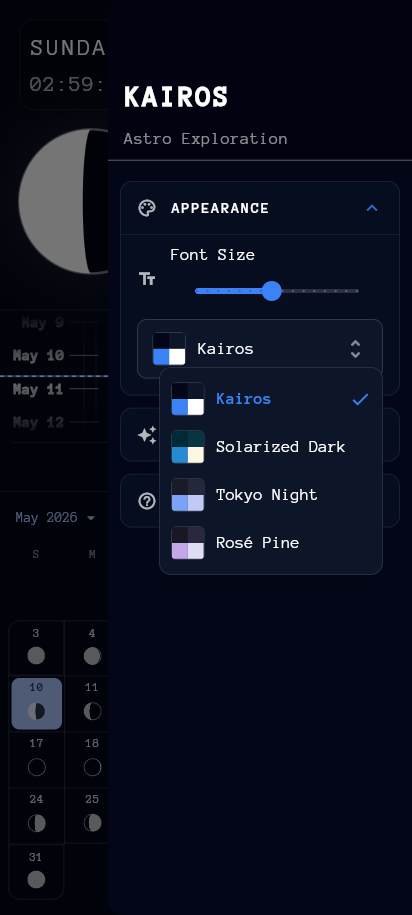Select day 4 in the calendar
Image resolution: width=412 pixels, height=915 pixels.
coord(86,648)
